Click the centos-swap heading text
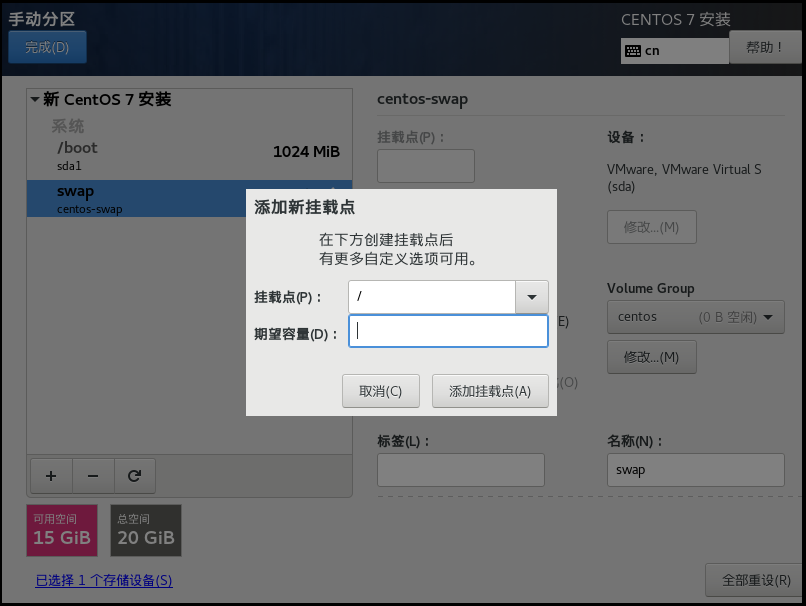Image resolution: width=806 pixels, height=606 pixels. 423,99
